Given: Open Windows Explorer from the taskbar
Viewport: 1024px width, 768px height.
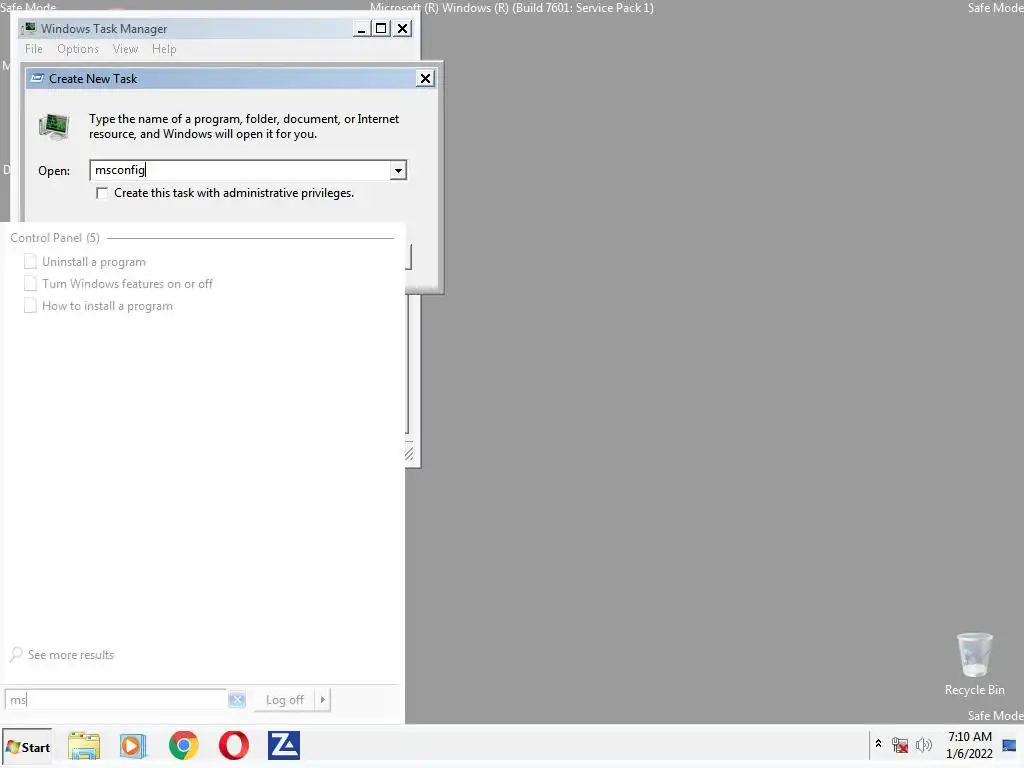Looking at the screenshot, I should coord(84,746).
